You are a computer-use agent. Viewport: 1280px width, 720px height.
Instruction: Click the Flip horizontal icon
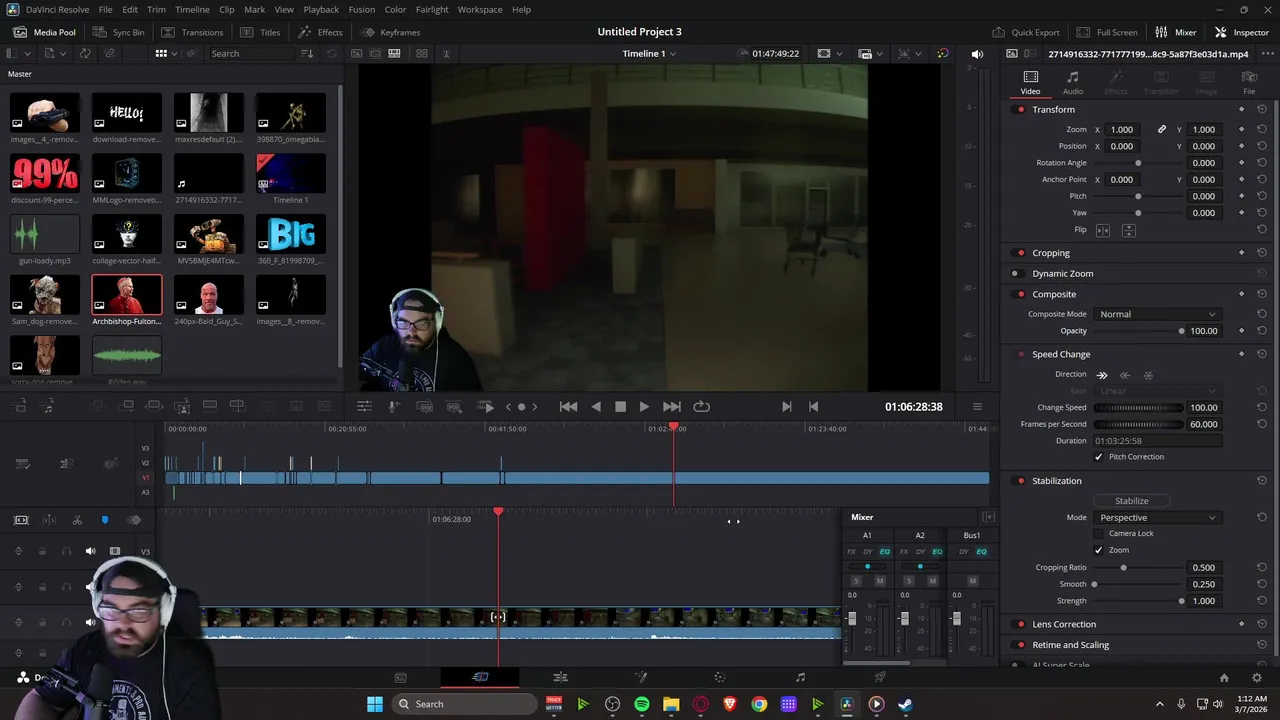[1103, 230]
